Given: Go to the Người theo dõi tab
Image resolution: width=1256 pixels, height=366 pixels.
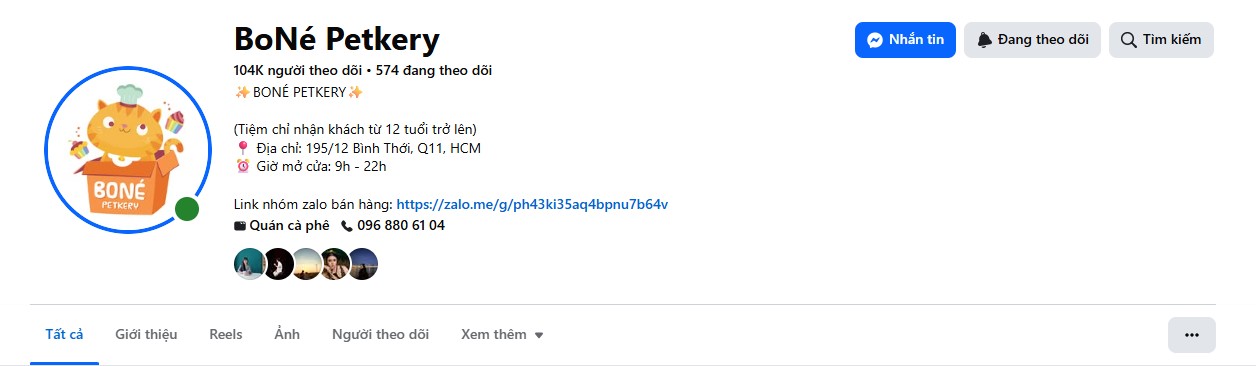Looking at the screenshot, I should coord(380,335).
